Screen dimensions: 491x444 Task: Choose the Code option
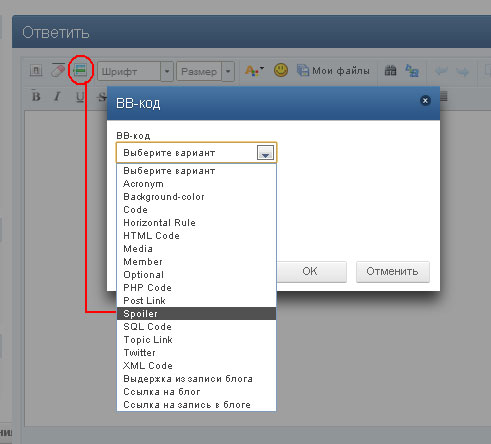pyautogui.click(x=196, y=210)
